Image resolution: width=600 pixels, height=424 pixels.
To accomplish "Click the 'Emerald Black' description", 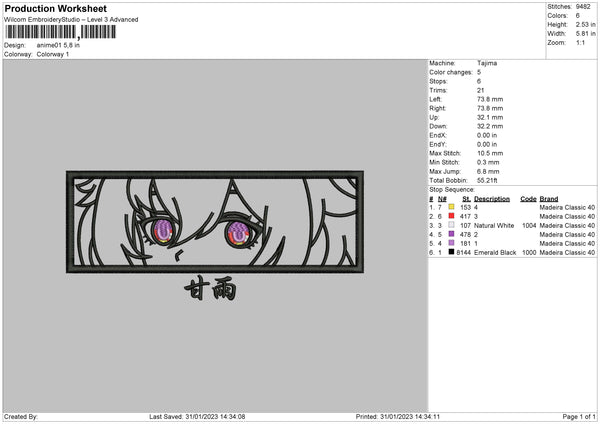I will click(495, 253).
